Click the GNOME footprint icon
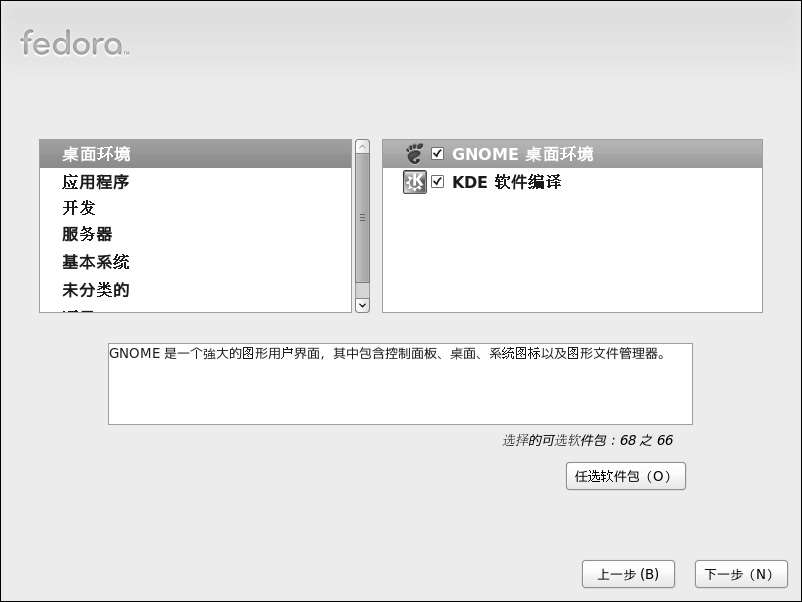The image size is (802, 602). pos(414,153)
